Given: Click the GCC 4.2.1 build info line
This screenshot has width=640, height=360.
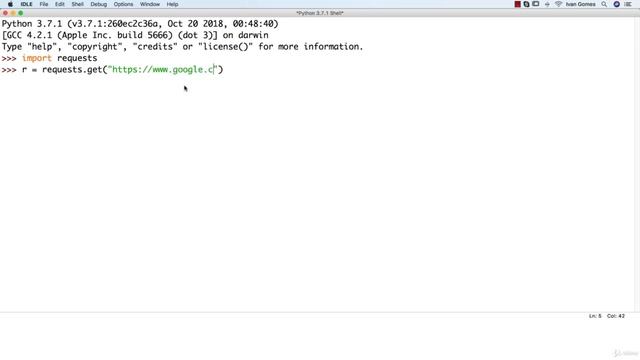Looking at the screenshot, I should tap(135, 35).
